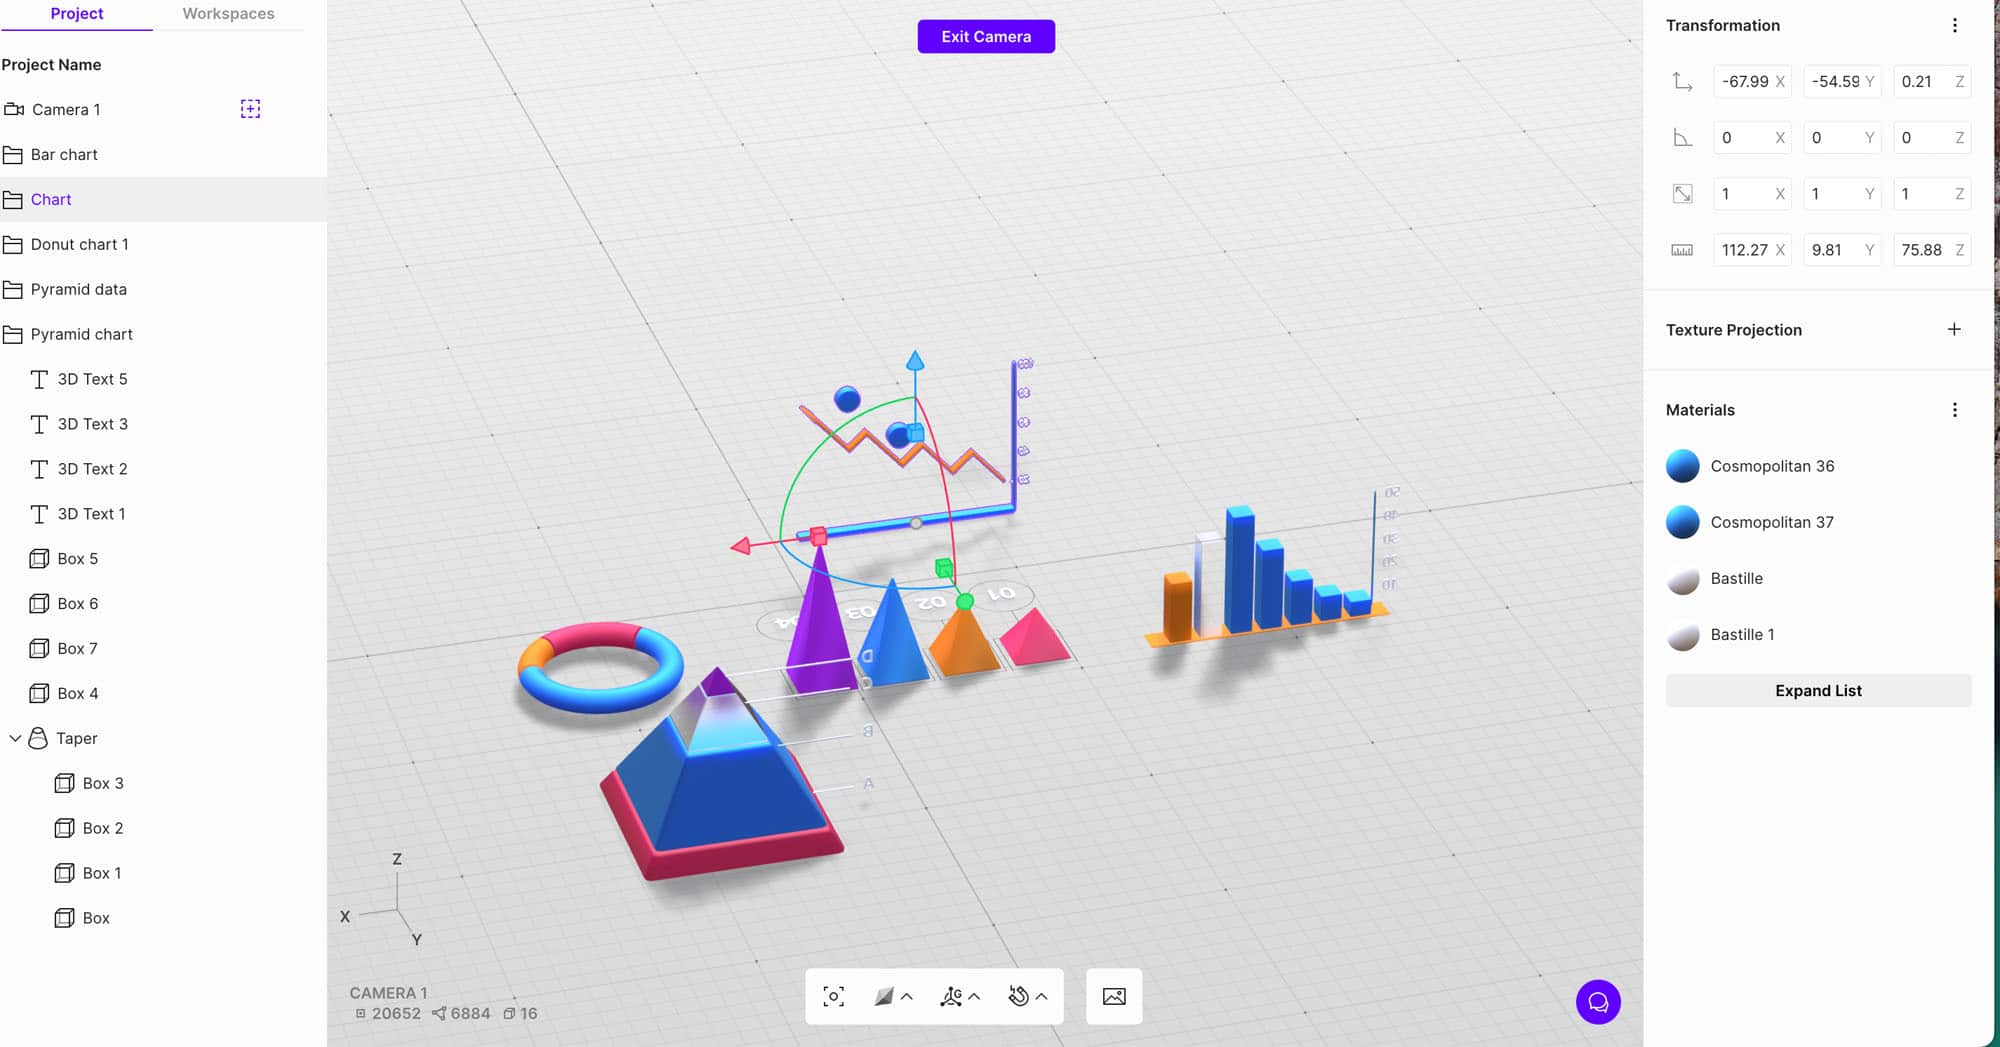Click the blue Z-axis gizmo arrow
This screenshot has width=2000, height=1047.
915,361
